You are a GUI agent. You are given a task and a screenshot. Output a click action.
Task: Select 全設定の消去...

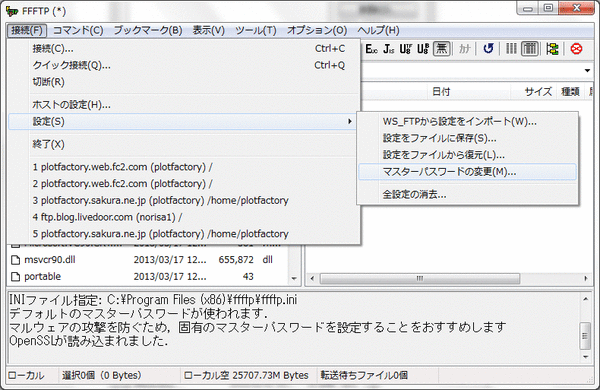tap(467, 194)
